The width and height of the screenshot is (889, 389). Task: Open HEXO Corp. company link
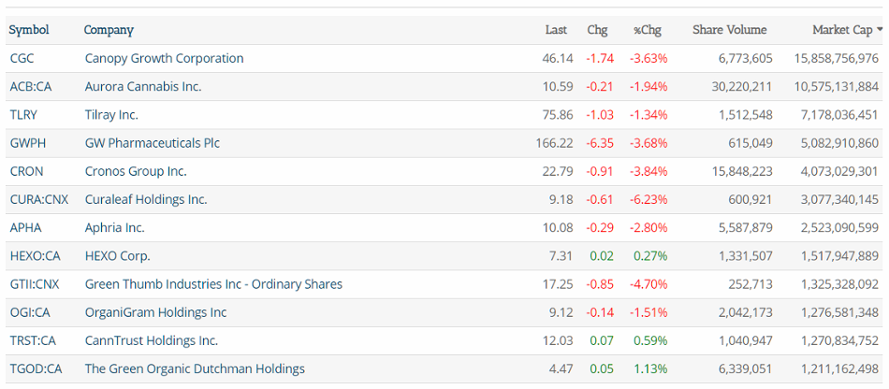tap(117, 256)
